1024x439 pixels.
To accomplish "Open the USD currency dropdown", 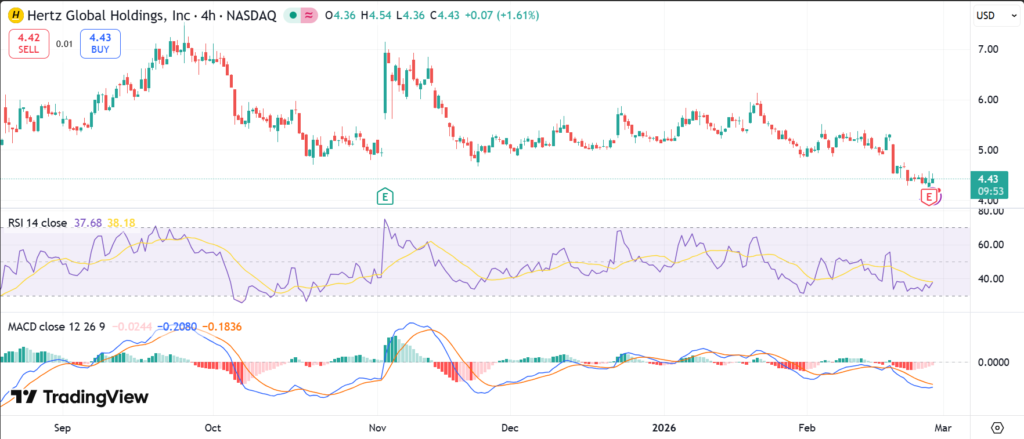I will 985,16.
